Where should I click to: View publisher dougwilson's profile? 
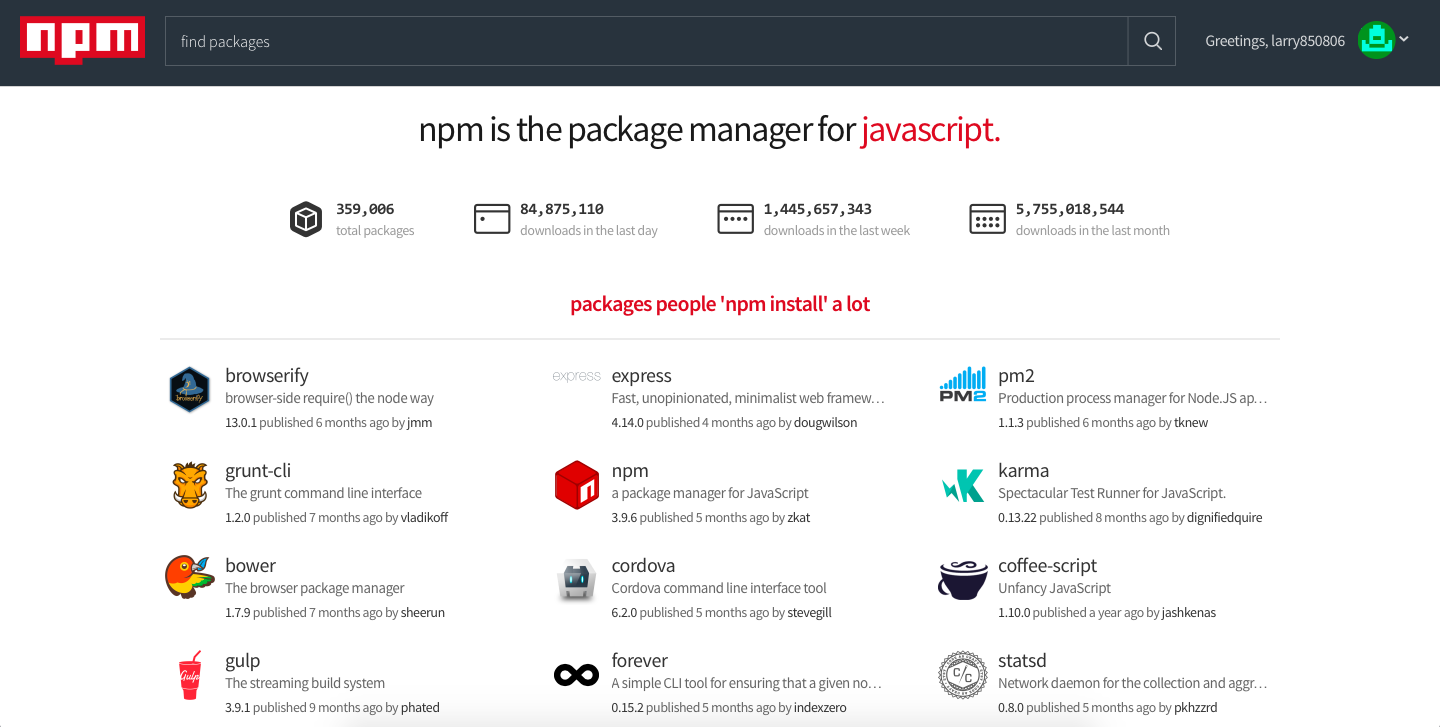coord(825,423)
